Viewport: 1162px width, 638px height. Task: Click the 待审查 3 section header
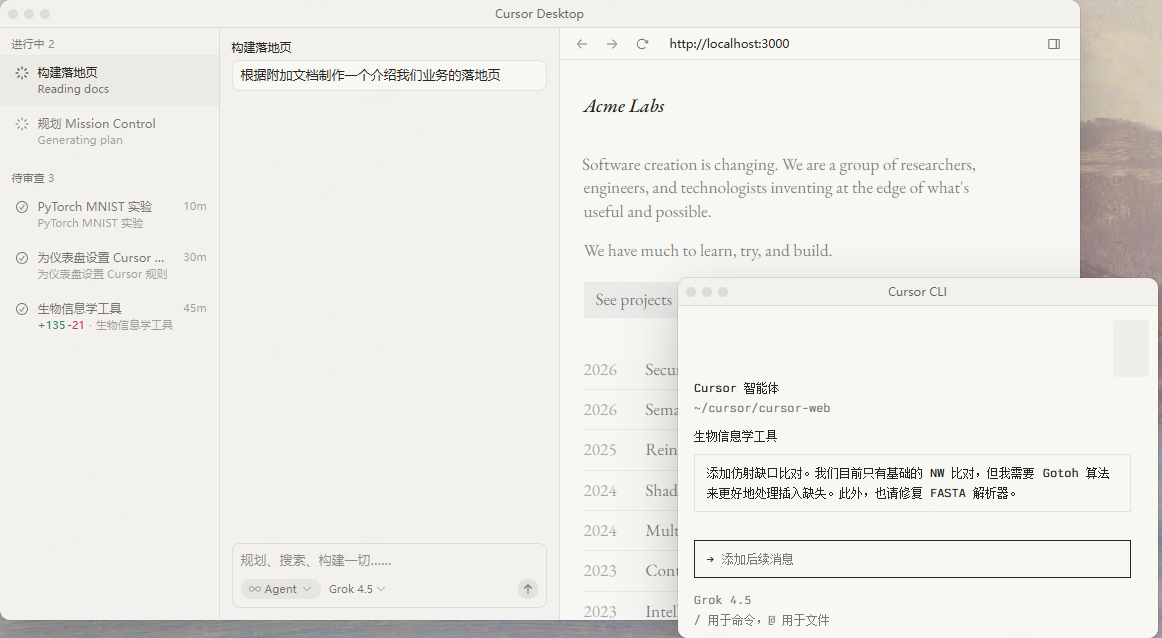(33, 178)
